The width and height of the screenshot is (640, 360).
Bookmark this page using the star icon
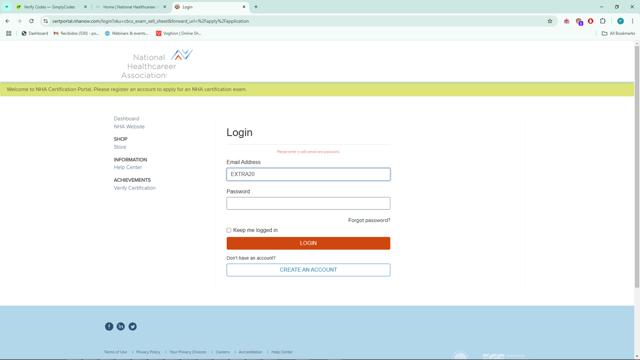pos(550,21)
